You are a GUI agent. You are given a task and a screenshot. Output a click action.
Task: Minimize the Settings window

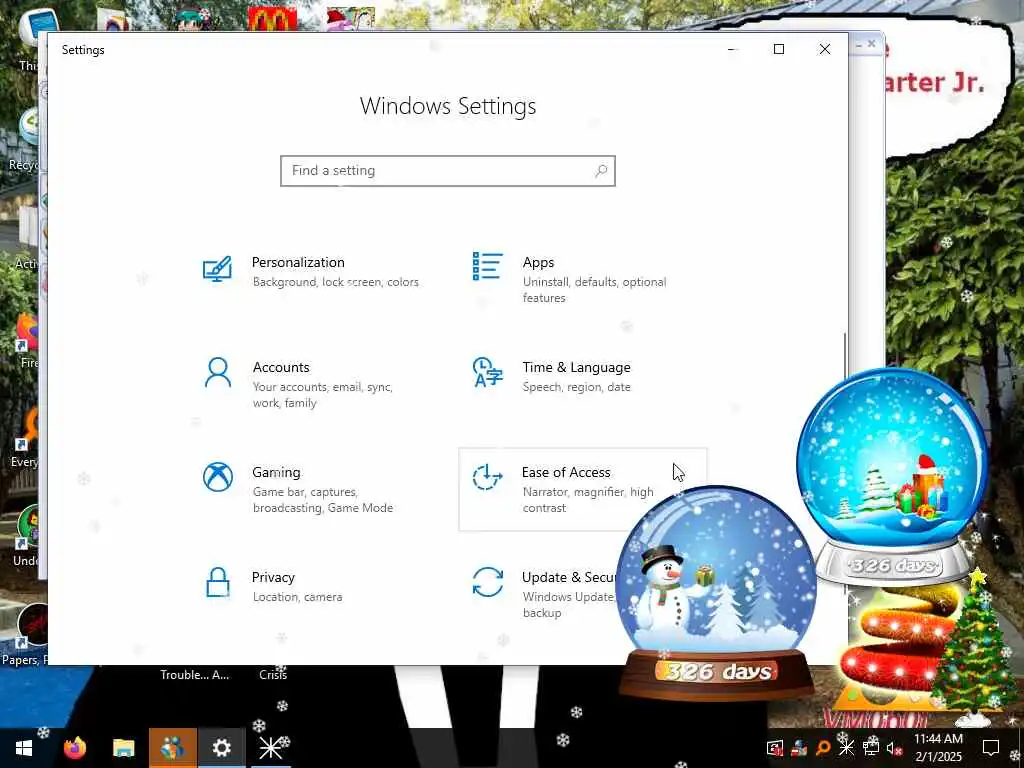pos(733,49)
